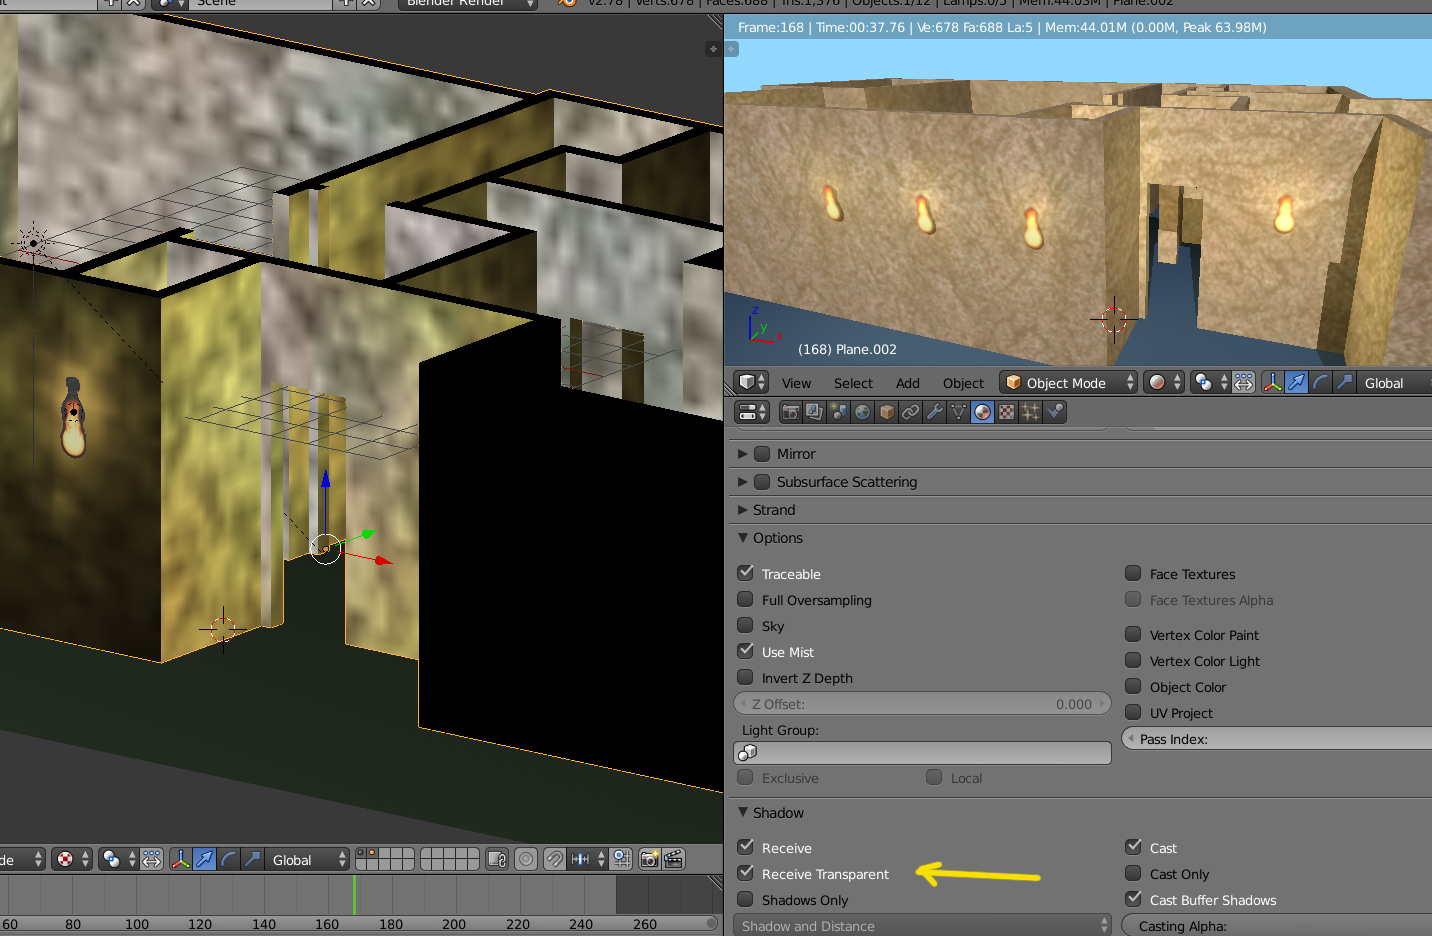
Task: Click the OpenGL render animation clapperboard icon
Action: [x=674, y=859]
